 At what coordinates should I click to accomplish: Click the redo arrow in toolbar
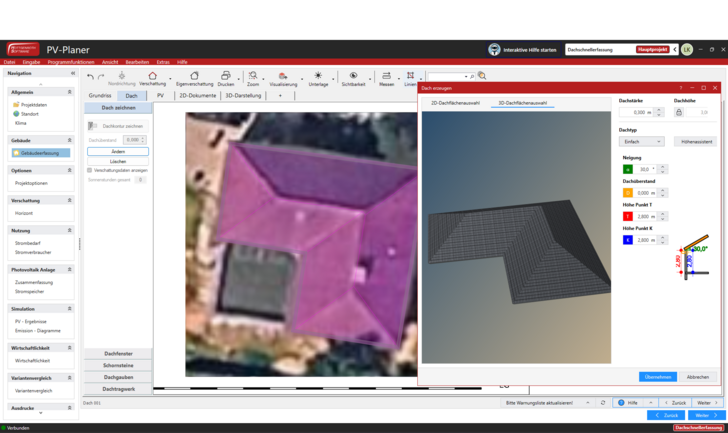(101, 77)
